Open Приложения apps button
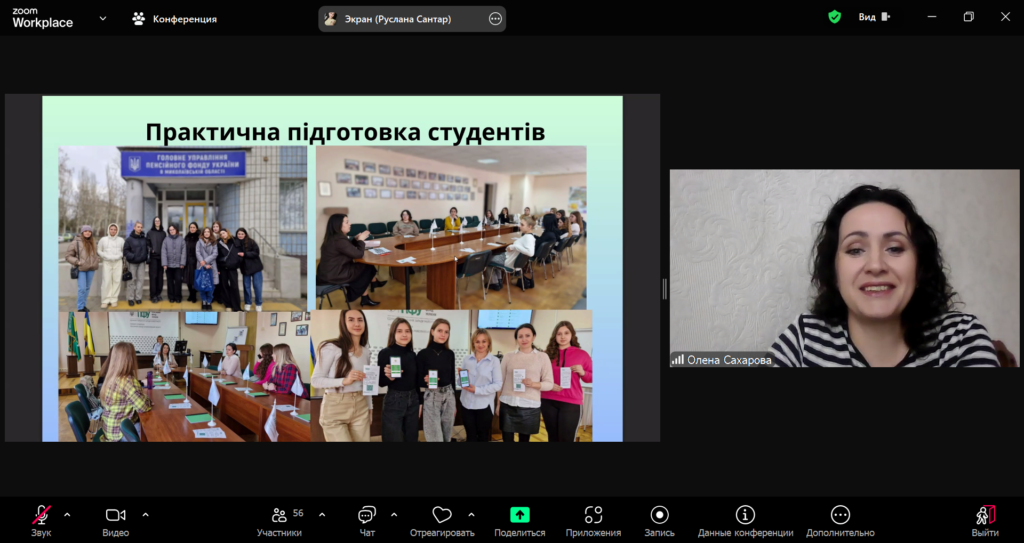This screenshot has width=1024, height=543. [x=593, y=521]
